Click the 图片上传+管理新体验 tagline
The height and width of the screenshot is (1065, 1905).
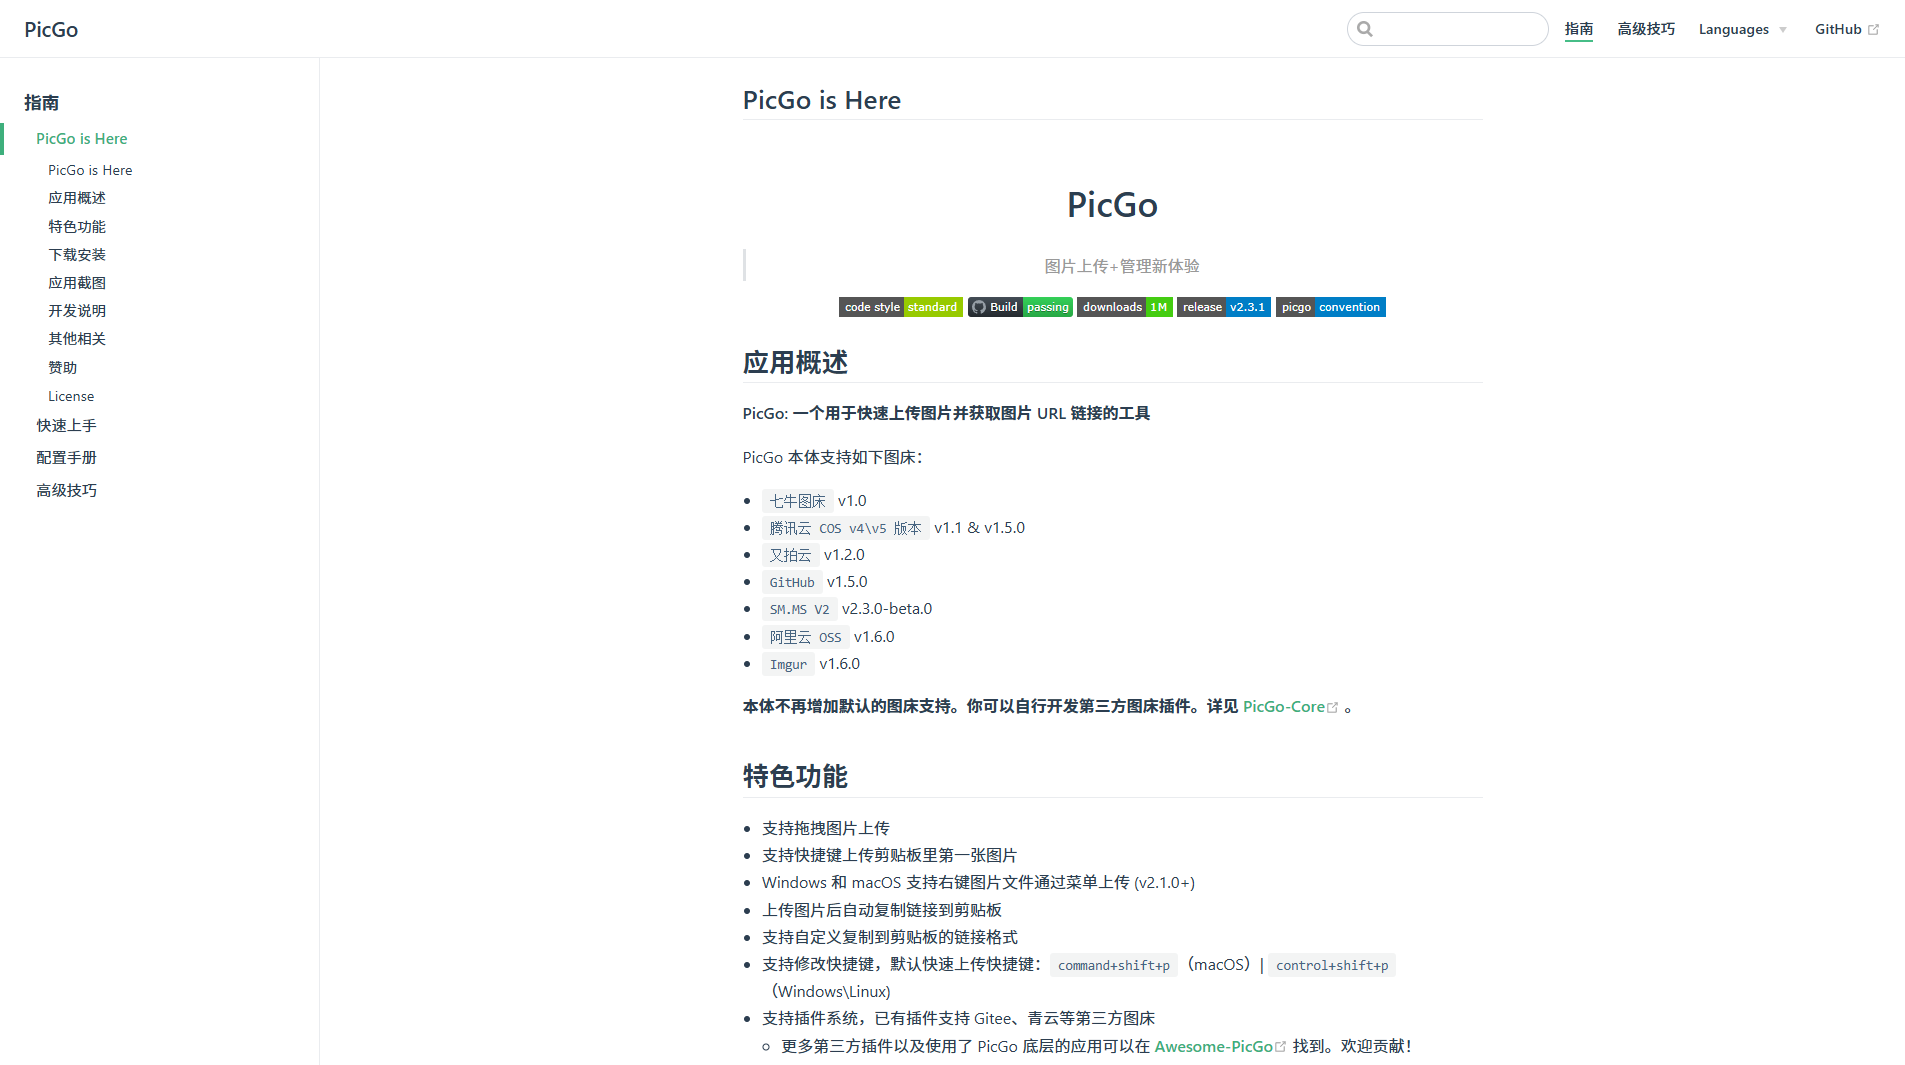[x=1122, y=266]
